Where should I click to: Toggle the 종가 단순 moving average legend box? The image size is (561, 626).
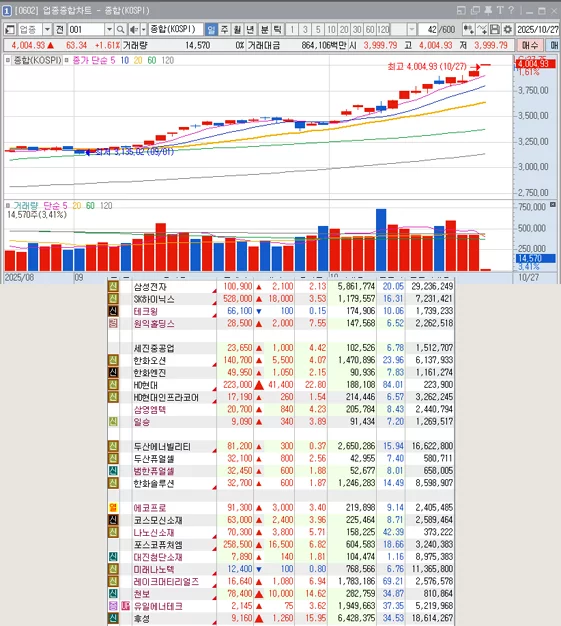point(66,60)
